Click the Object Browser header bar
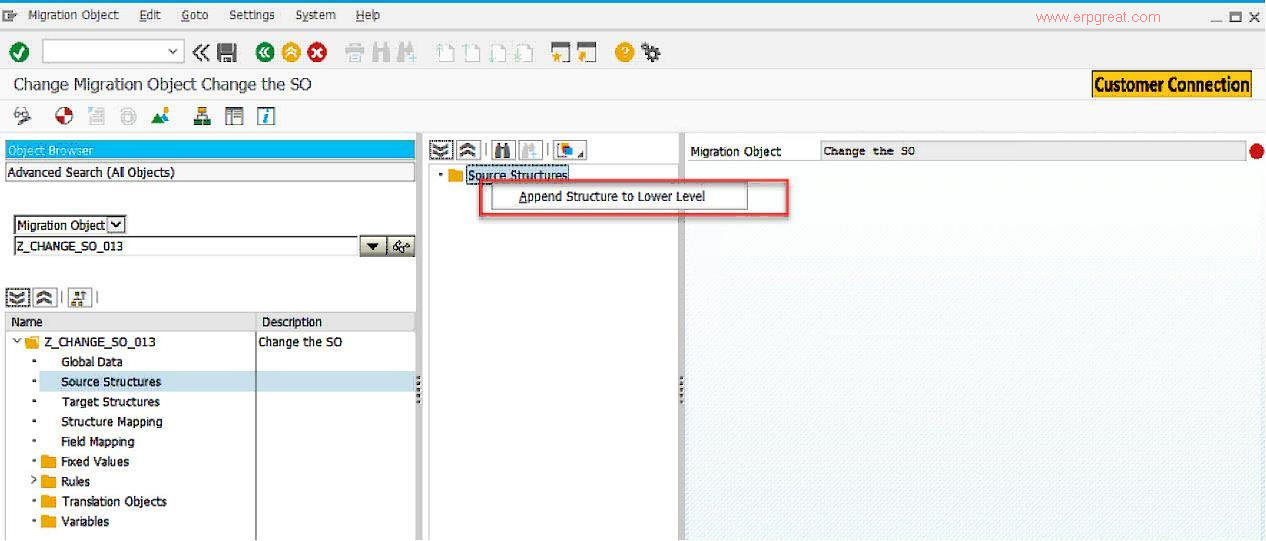This screenshot has height=541, width=1266. click(210, 150)
